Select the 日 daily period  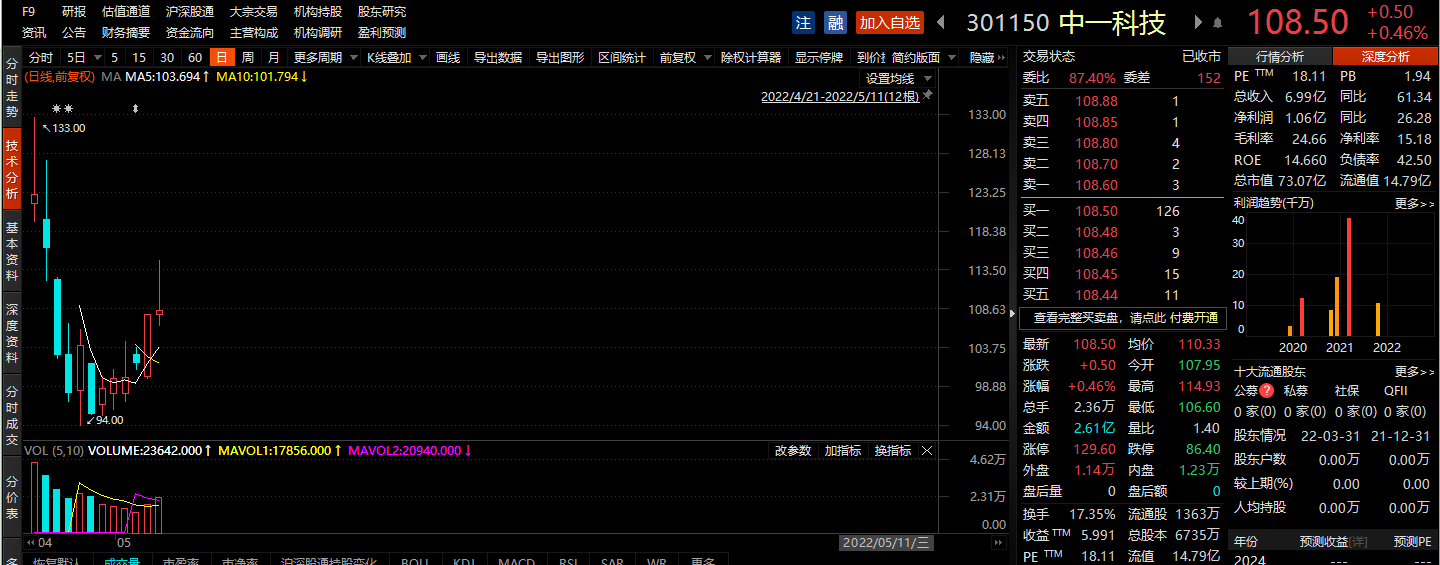(222, 58)
